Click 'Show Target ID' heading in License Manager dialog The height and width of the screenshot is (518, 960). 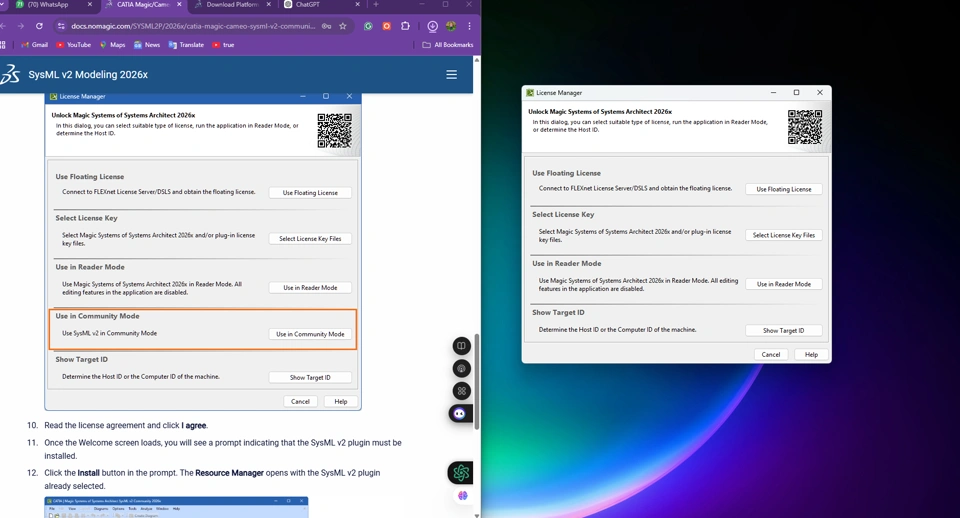click(558, 312)
